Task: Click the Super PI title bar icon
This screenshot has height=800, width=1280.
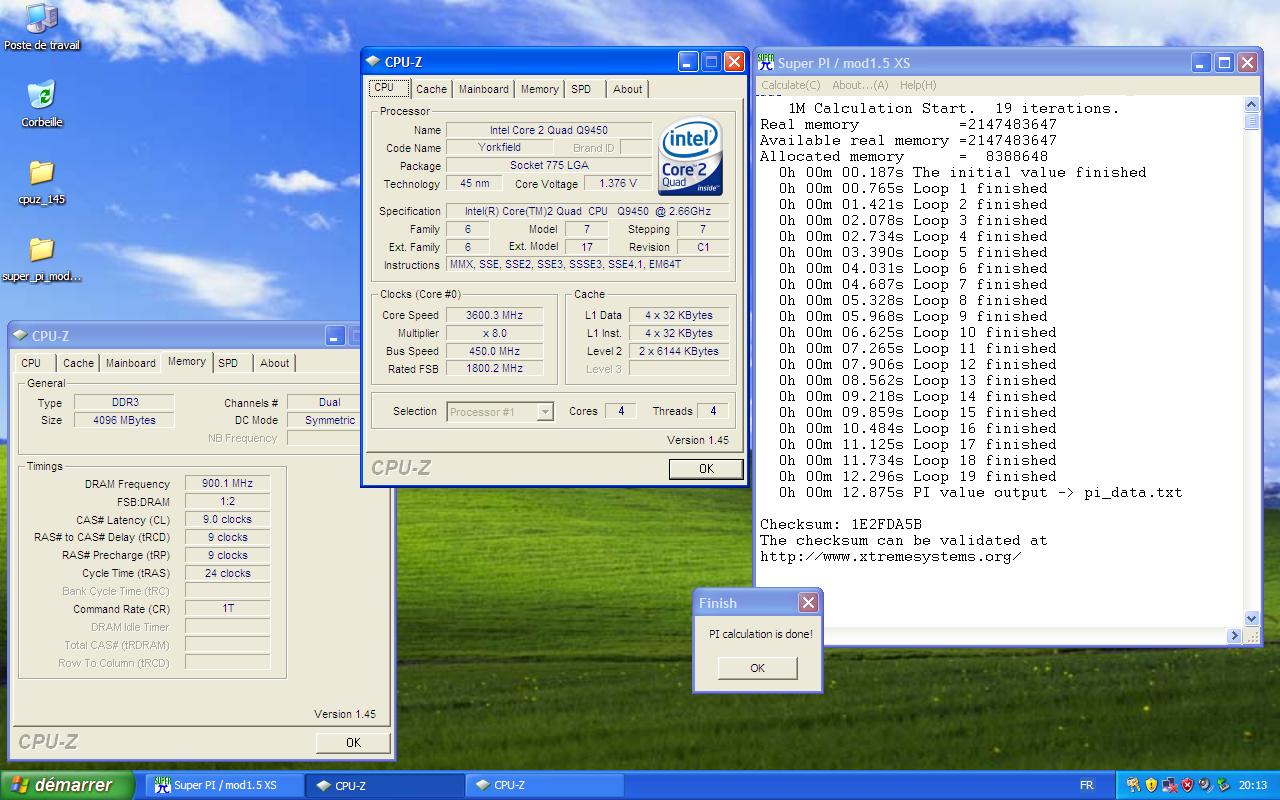Action: 766,62
